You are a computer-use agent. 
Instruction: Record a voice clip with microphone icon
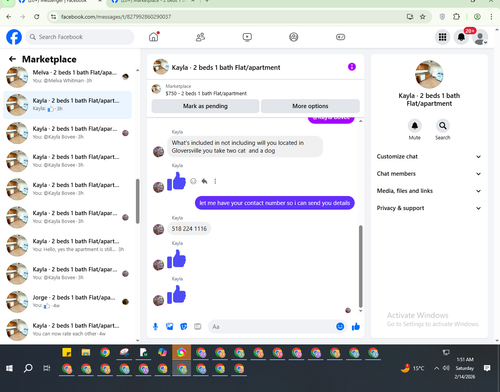click(155, 327)
